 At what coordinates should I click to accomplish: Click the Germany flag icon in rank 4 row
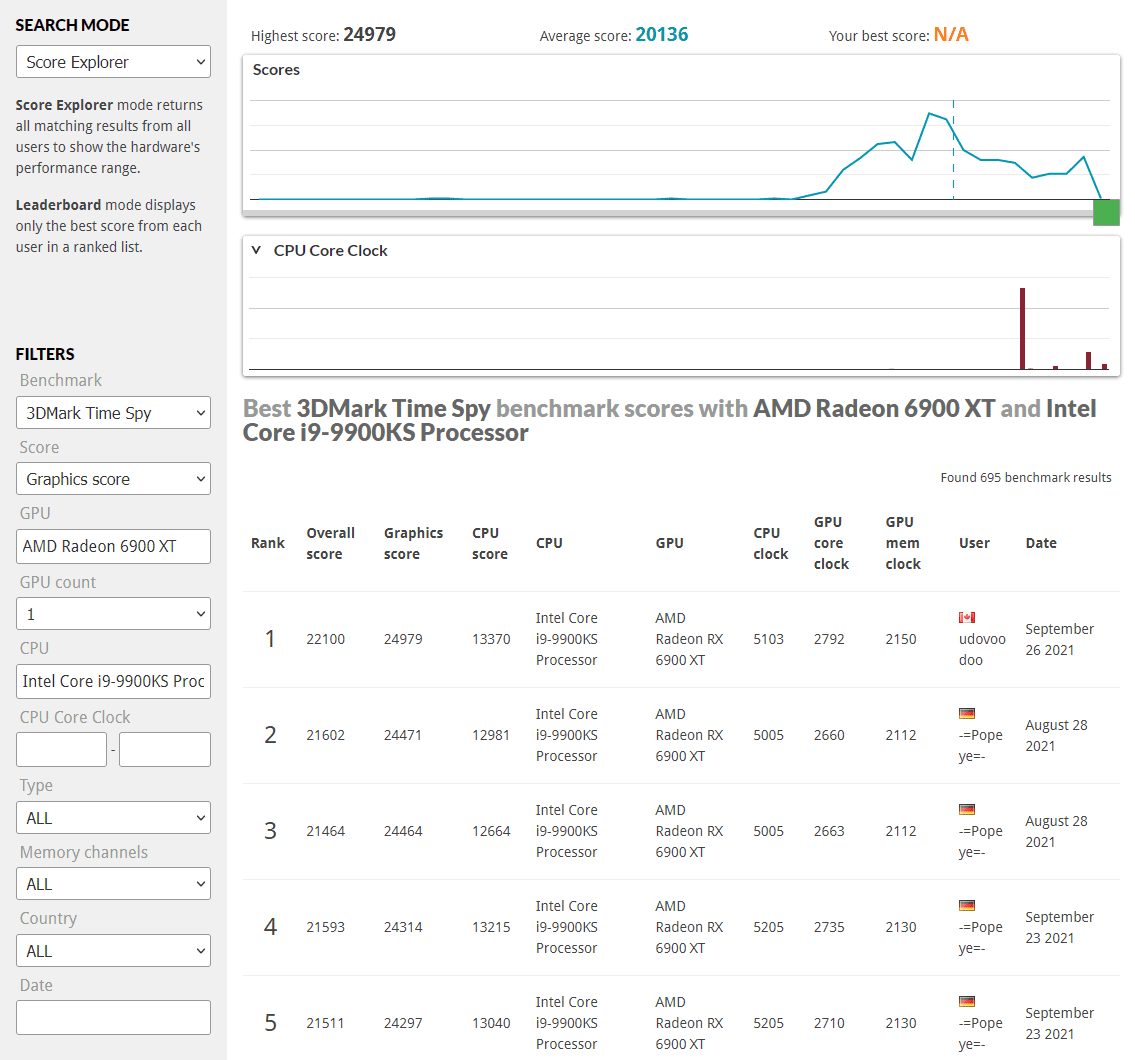[967, 906]
